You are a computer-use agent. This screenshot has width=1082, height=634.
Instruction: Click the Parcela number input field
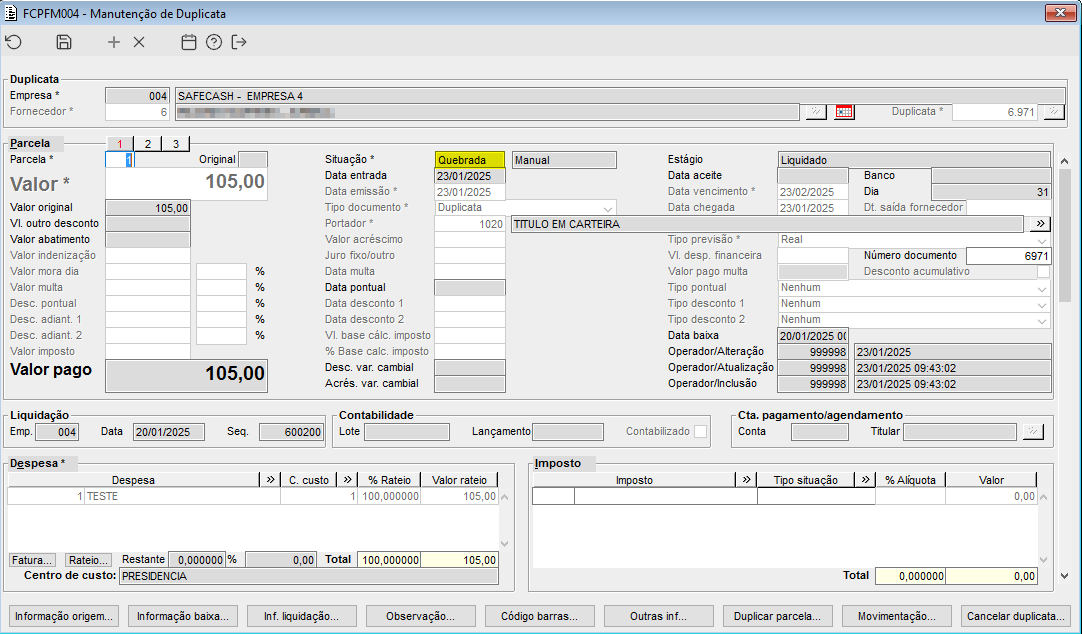[x=119, y=159]
